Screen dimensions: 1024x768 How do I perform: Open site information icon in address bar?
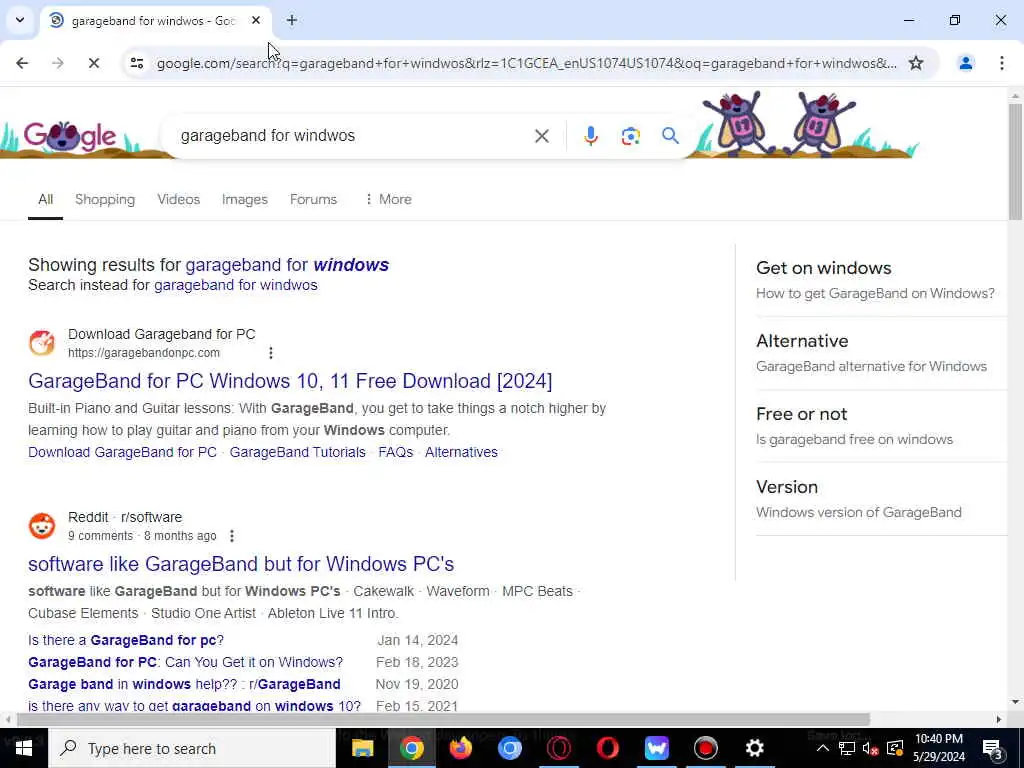point(136,63)
